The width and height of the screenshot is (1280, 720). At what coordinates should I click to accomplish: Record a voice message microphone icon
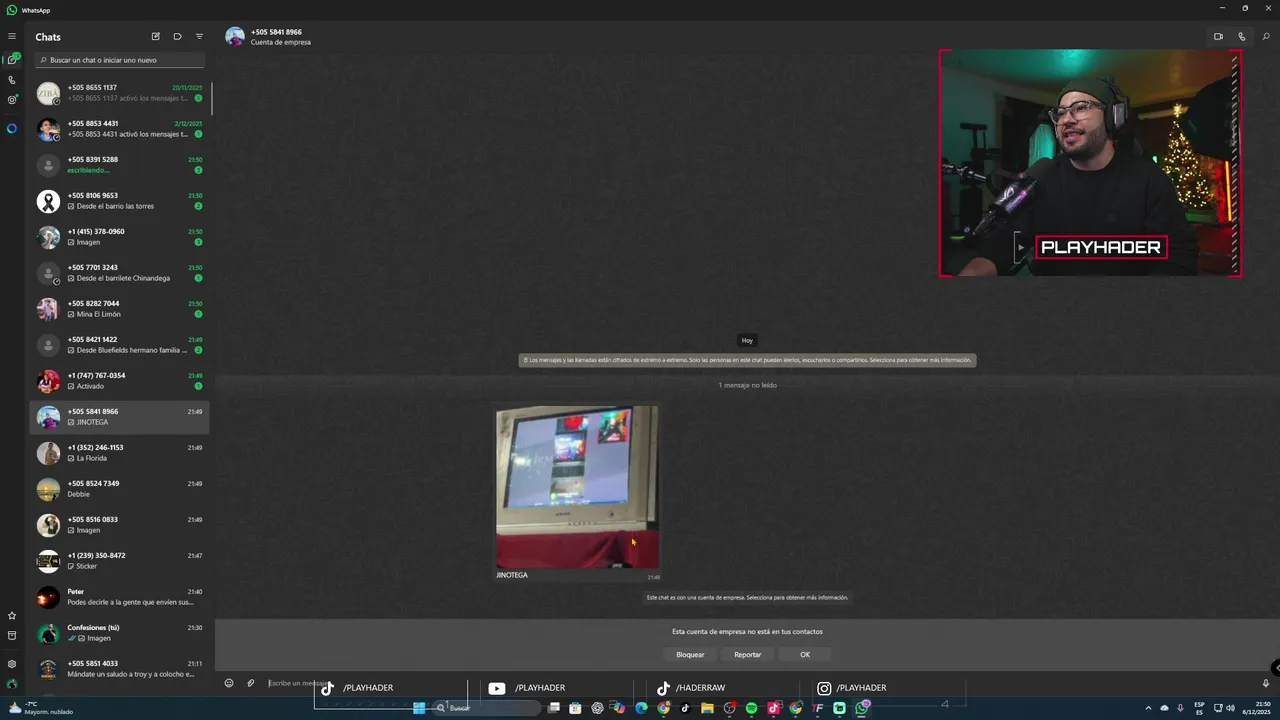coord(1265,683)
